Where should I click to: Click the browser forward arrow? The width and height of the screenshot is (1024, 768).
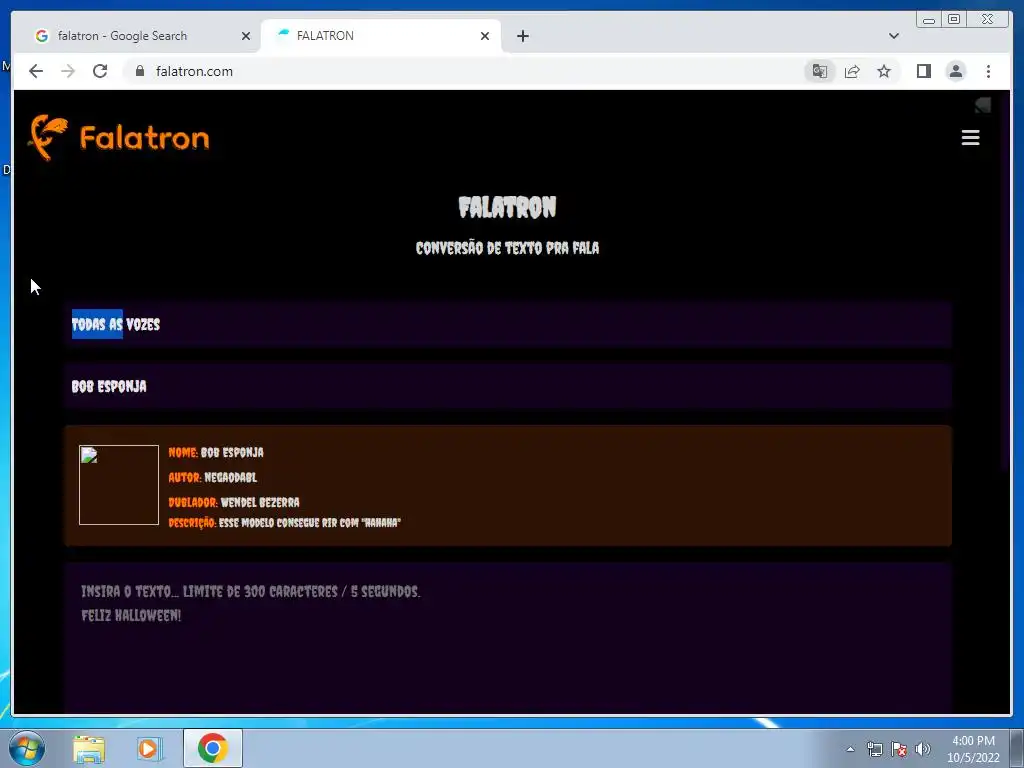pyautogui.click(x=68, y=71)
